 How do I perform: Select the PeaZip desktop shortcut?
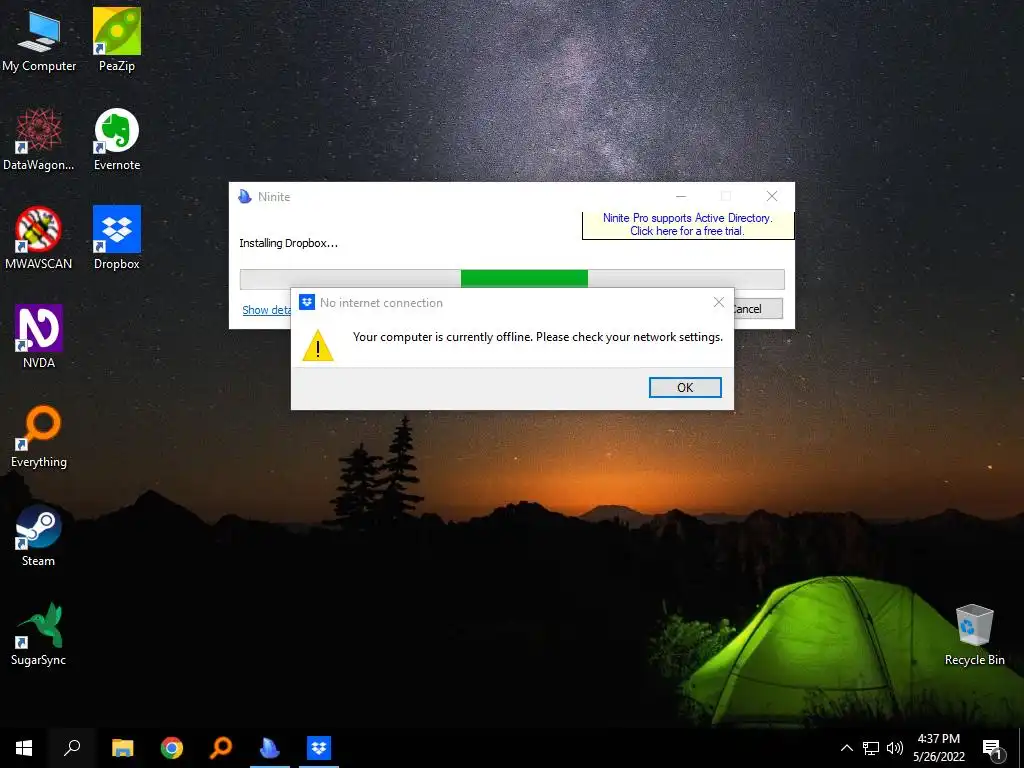coord(117,40)
